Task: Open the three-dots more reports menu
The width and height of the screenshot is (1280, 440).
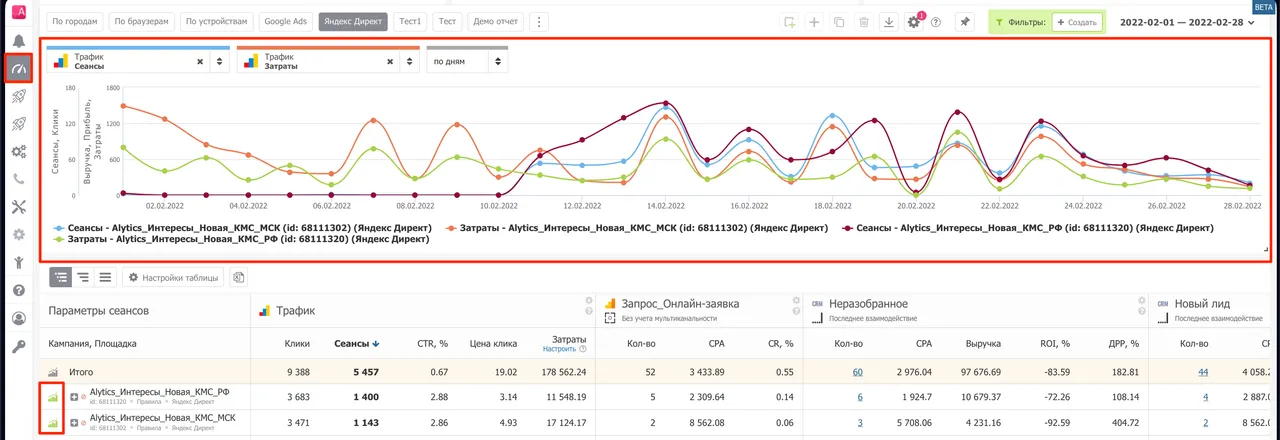Action: coord(538,22)
